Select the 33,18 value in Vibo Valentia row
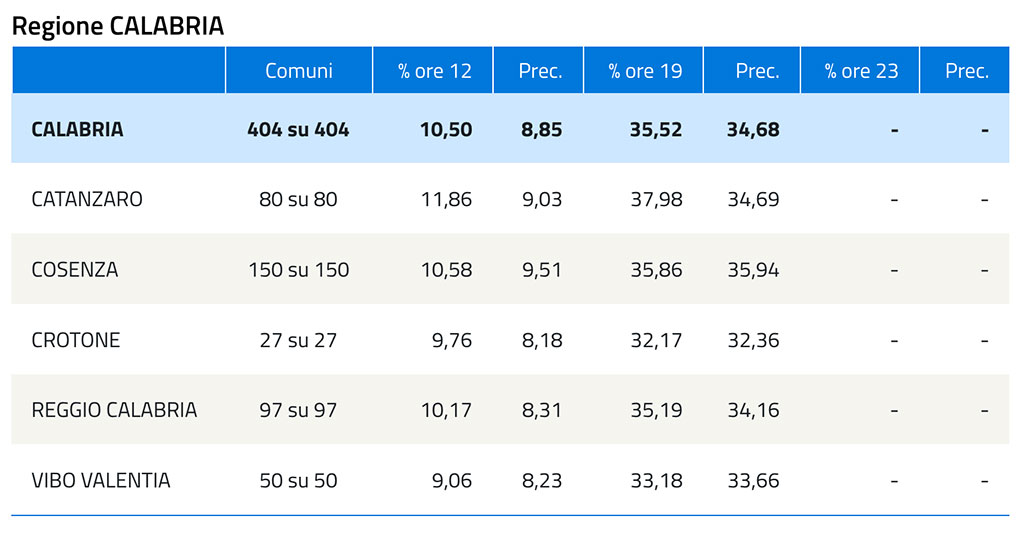Image resolution: width=1024 pixels, height=536 pixels. tap(656, 481)
